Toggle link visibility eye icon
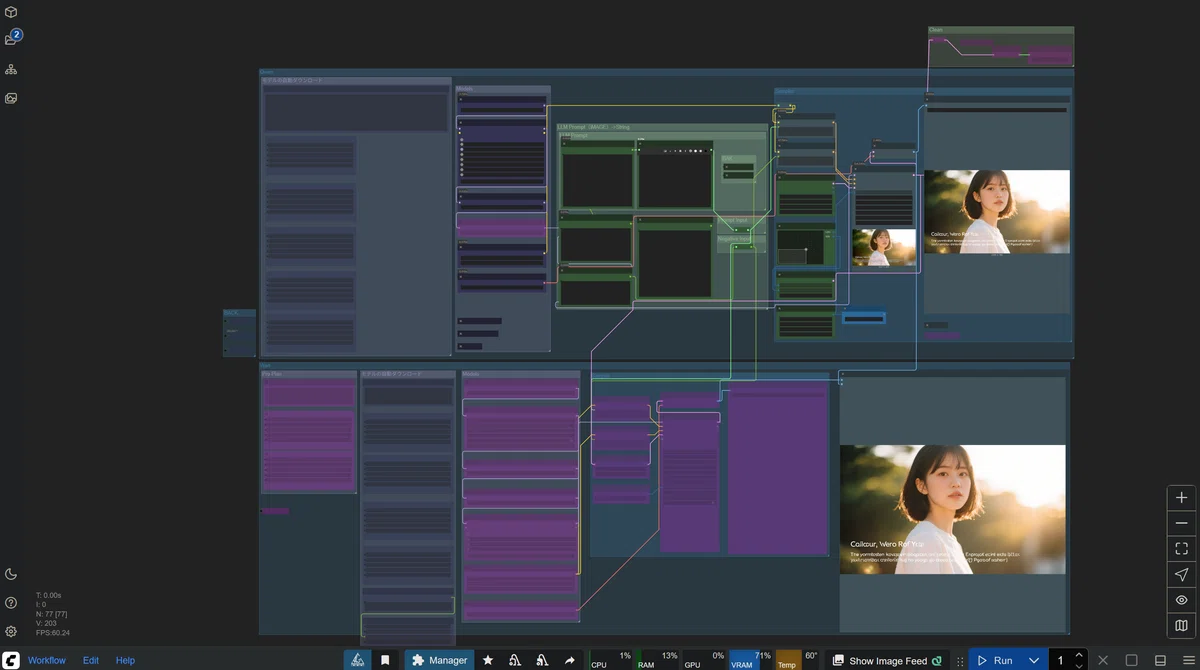The image size is (1200, 670). 1181,600
